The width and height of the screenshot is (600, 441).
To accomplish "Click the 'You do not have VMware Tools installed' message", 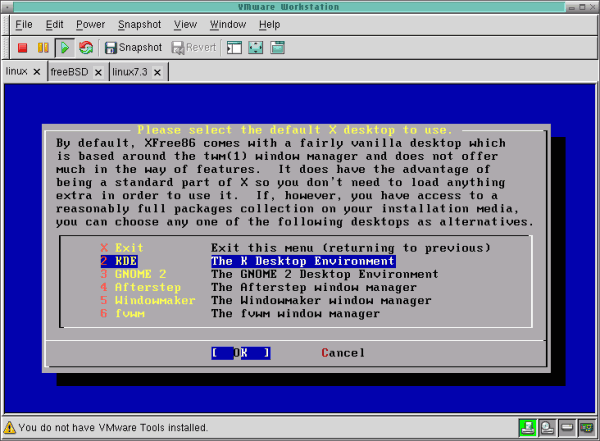I will [x=113, y=428].
